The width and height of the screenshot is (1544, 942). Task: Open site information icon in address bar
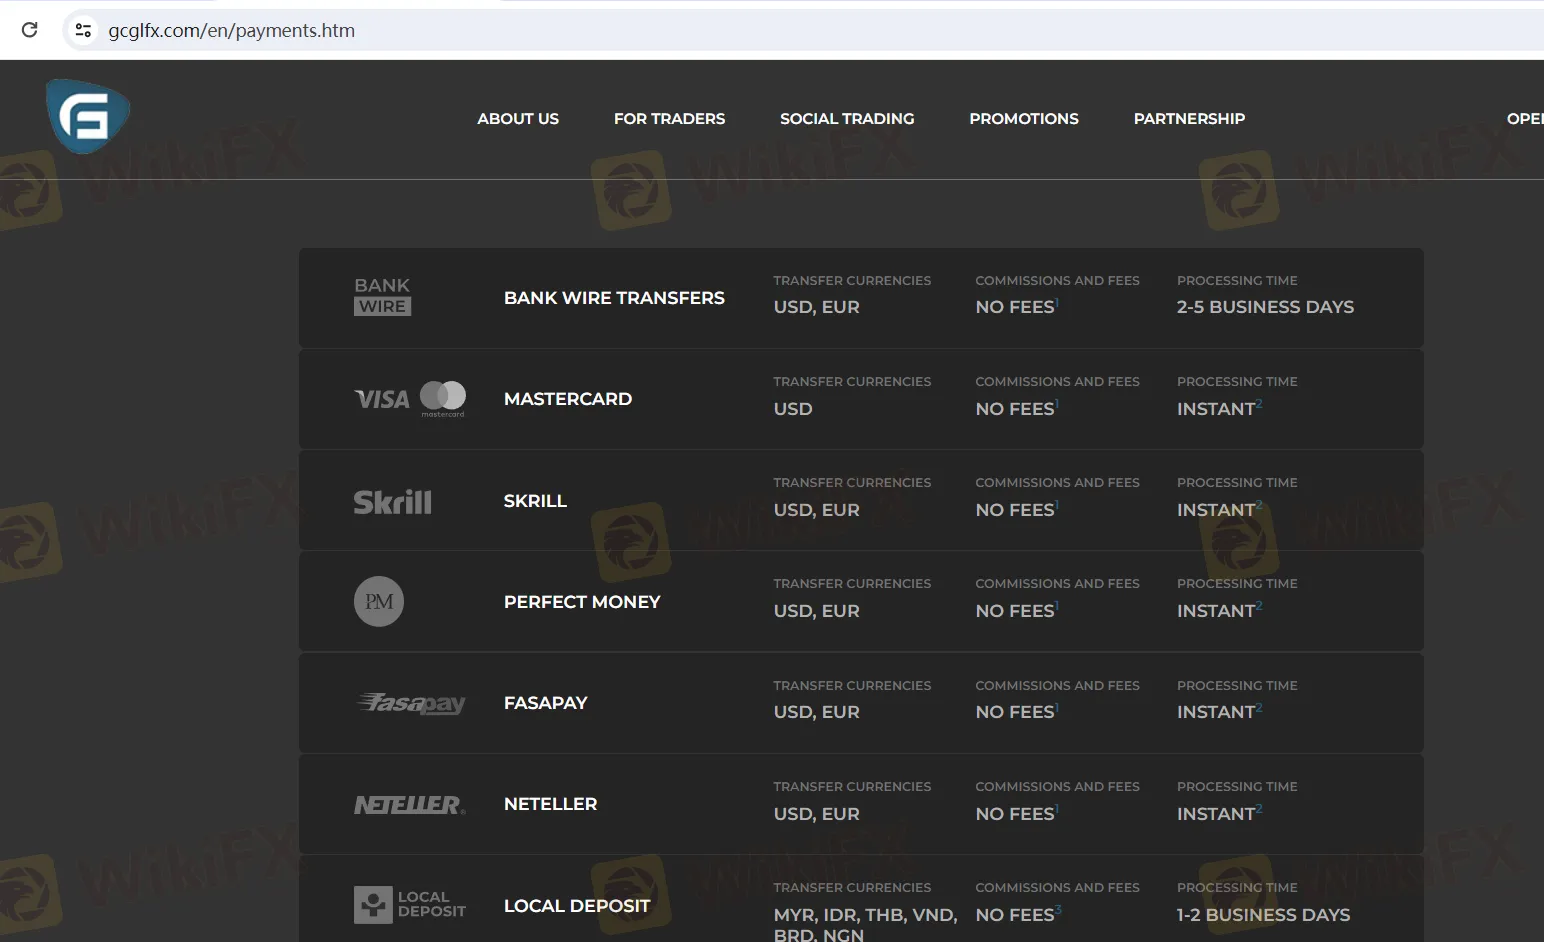click(x=84, y=30)
